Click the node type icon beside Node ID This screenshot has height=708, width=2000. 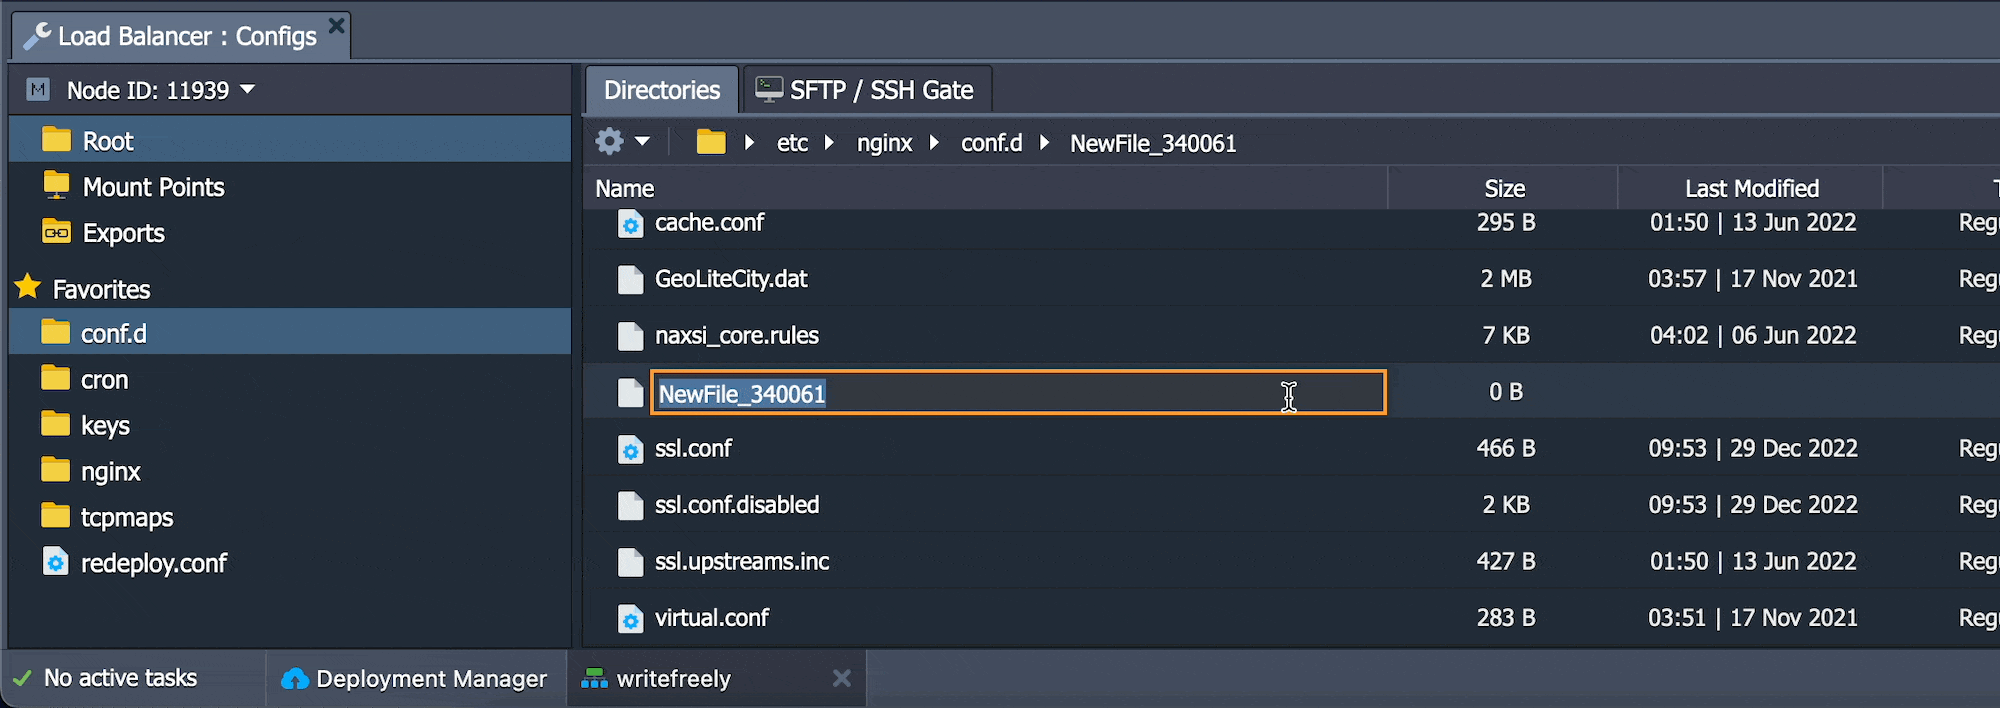38,90
